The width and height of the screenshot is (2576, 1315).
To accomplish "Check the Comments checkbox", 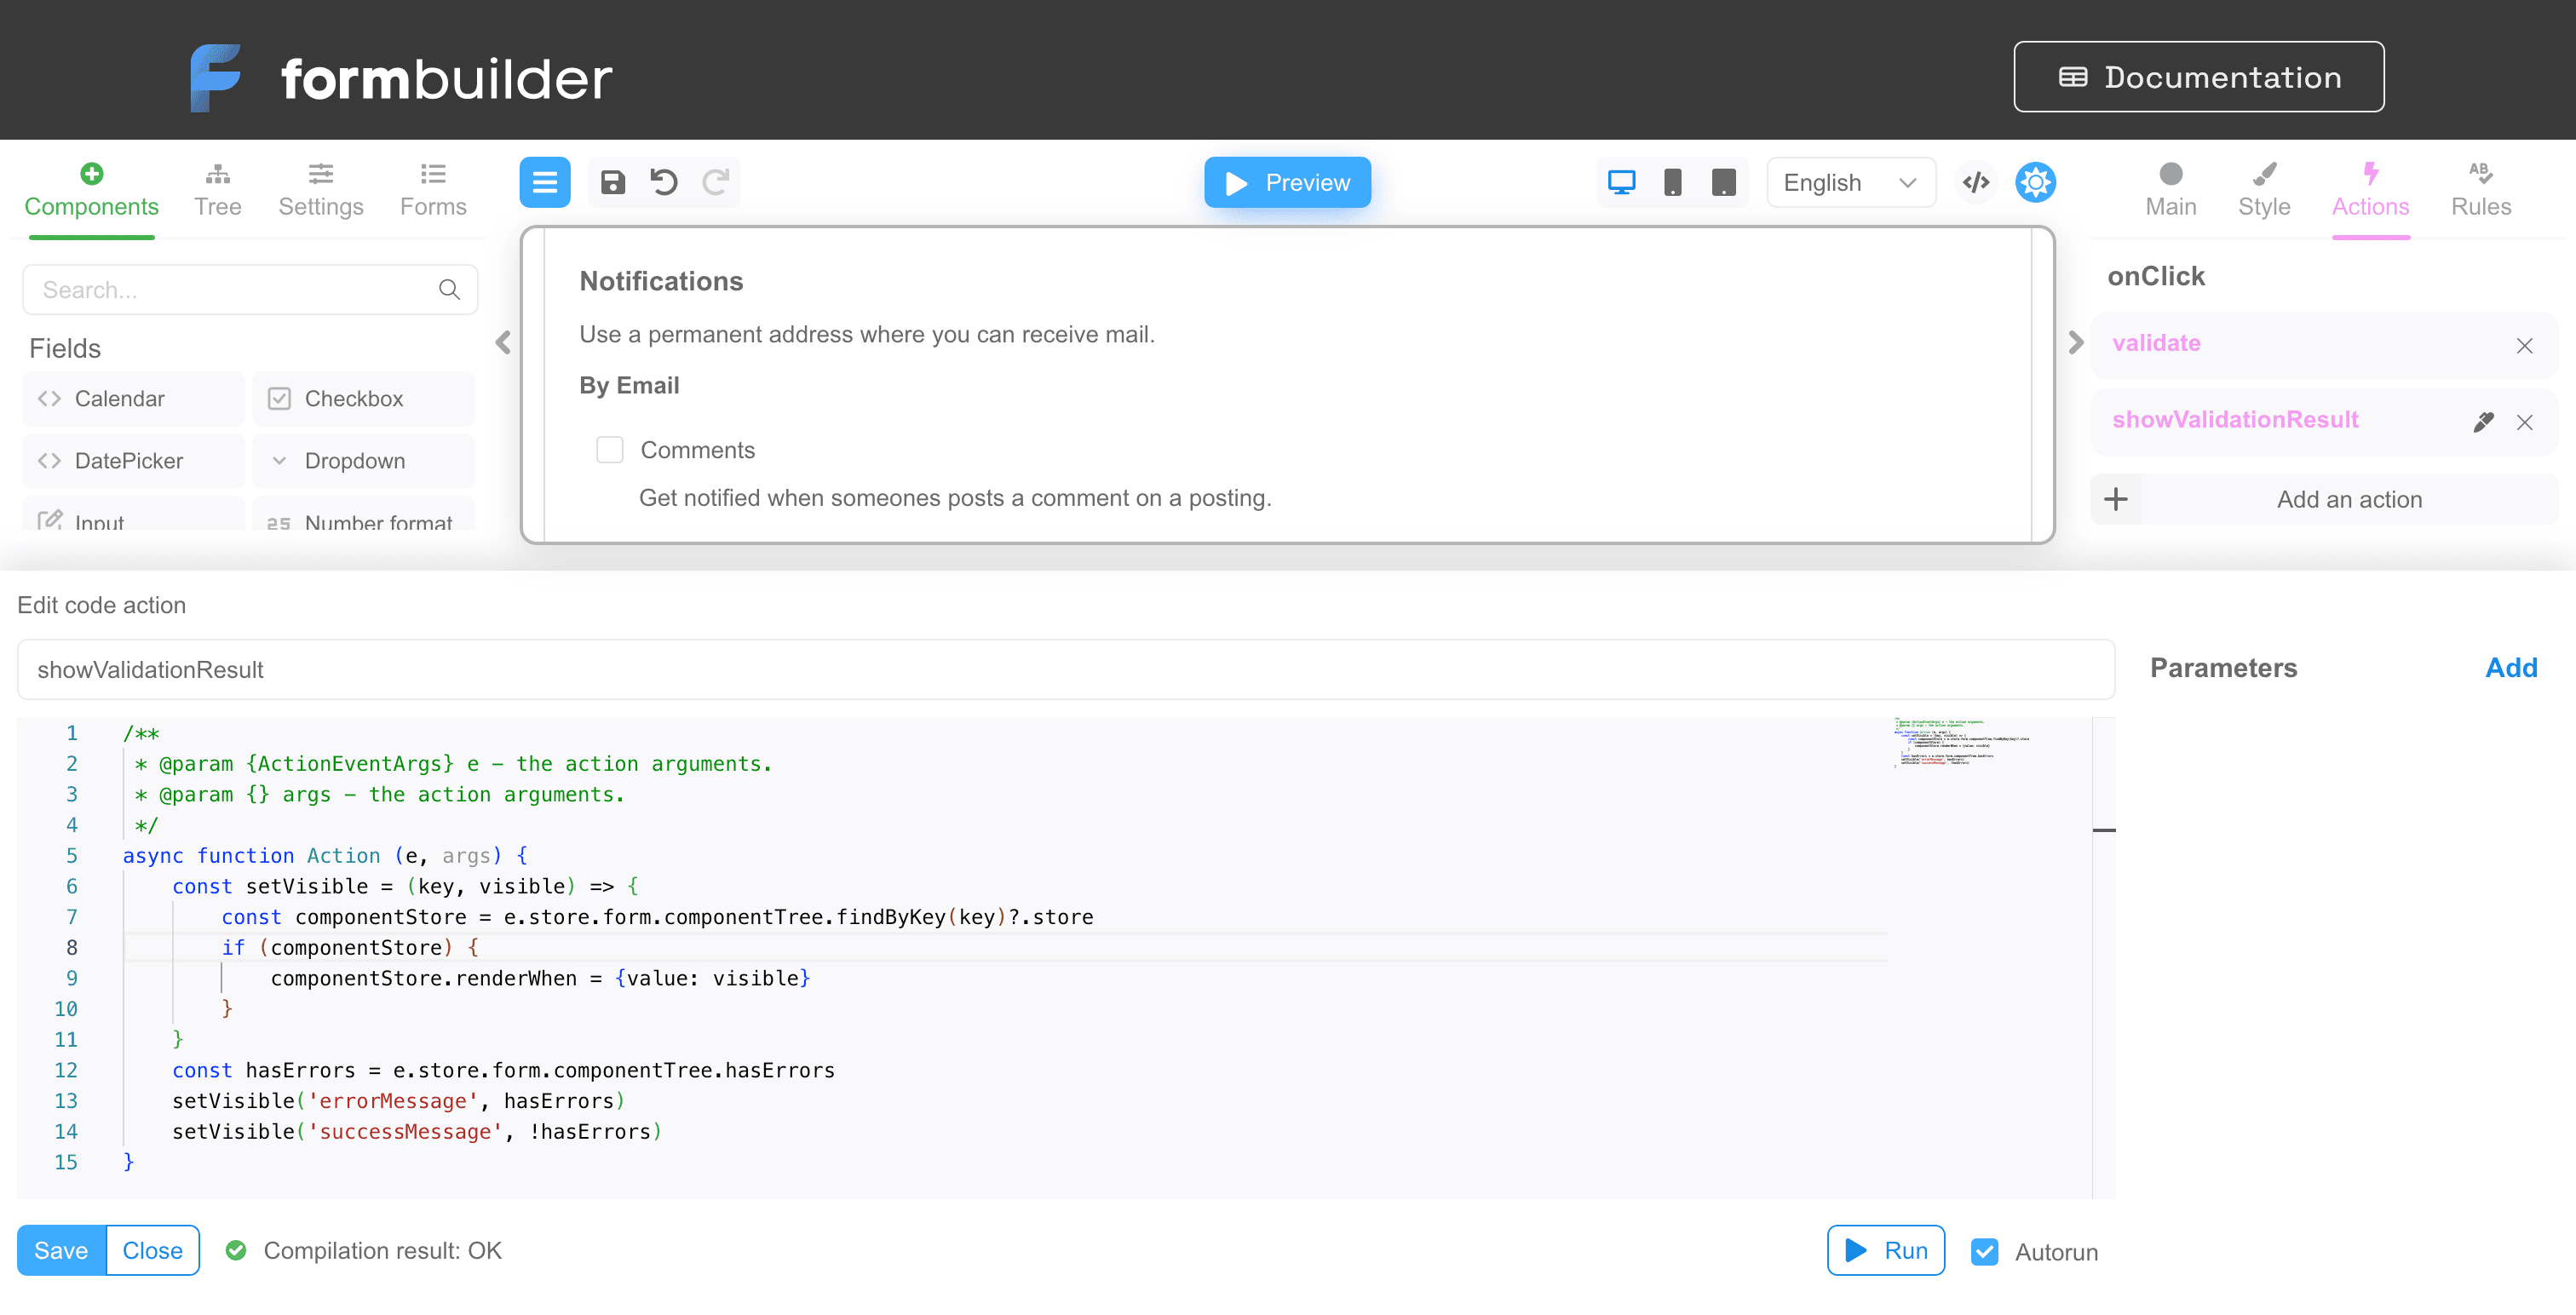I will (609, 450).
